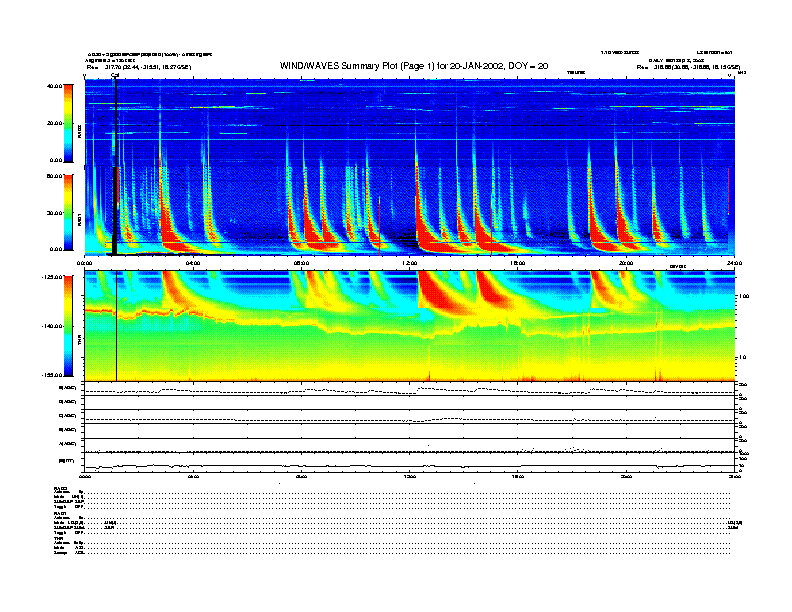792x612 pixels.
Task: Click the RAD2 heading in the bottom status table
Action: [x=60, y=488]
